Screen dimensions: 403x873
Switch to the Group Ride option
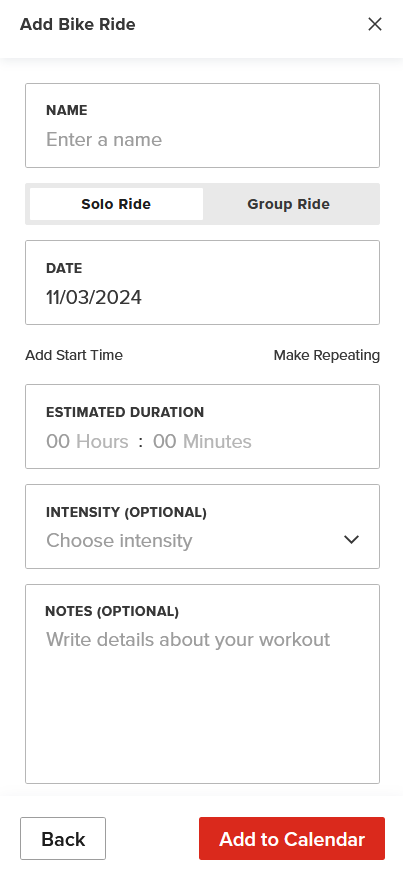(x=288, y=204)
